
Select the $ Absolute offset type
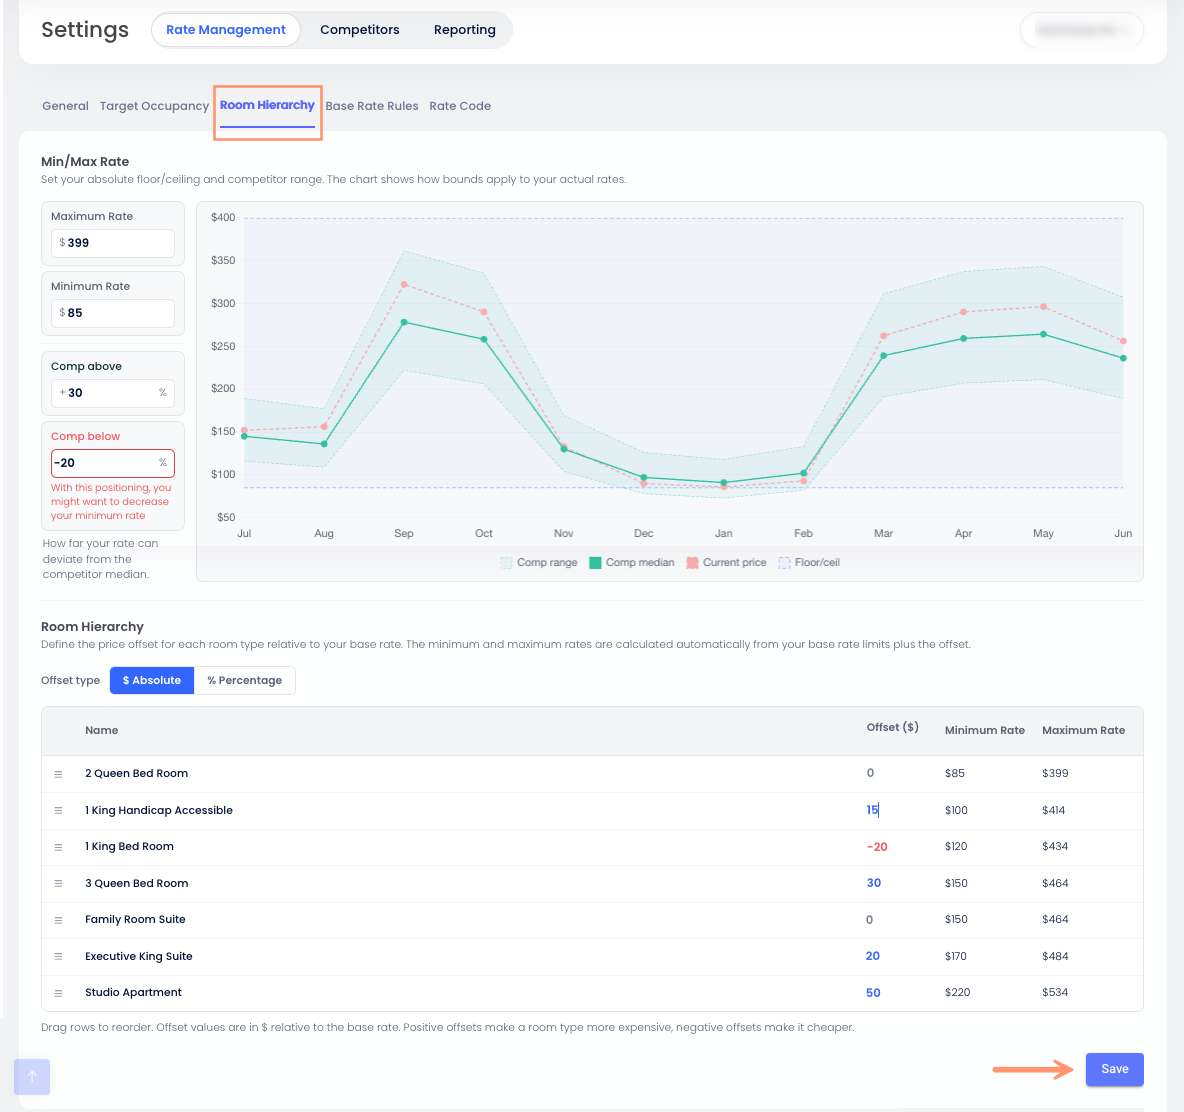click(152, 680)
